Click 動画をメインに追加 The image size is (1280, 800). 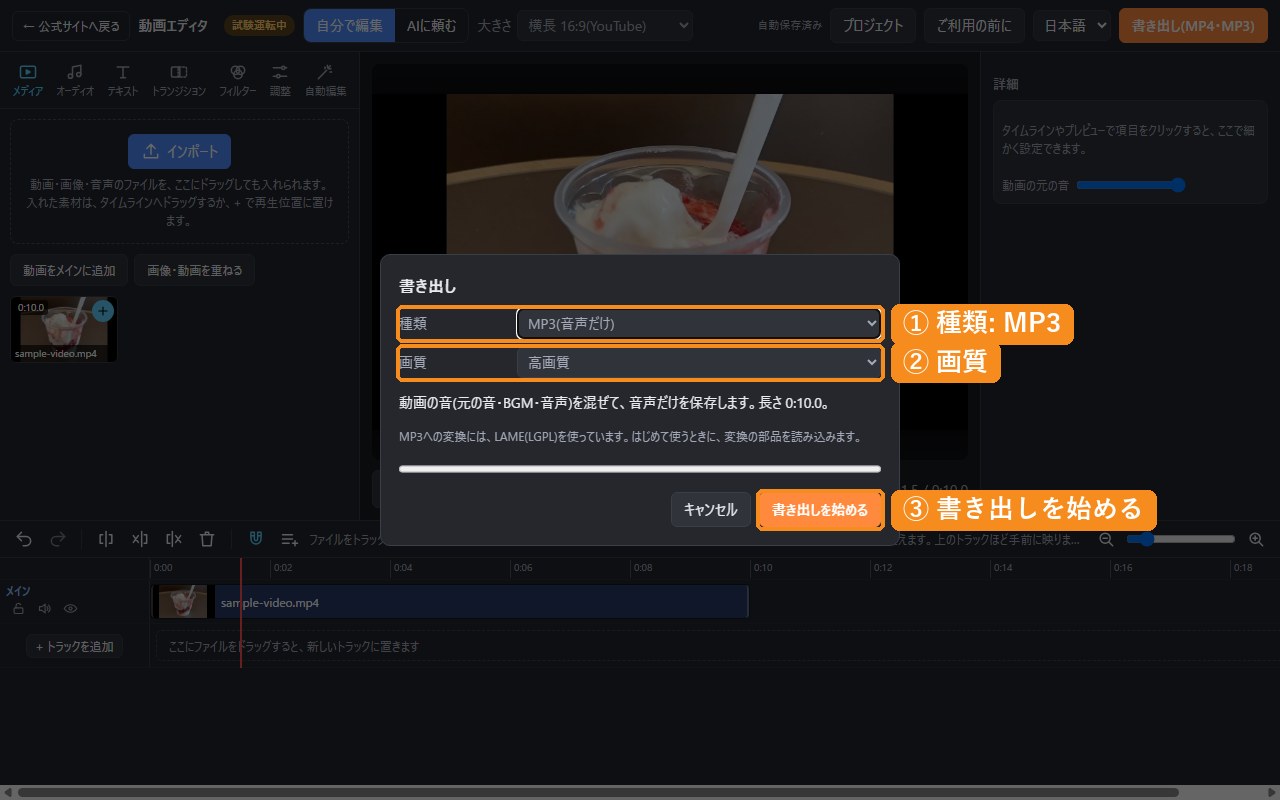tap(69, 270)
